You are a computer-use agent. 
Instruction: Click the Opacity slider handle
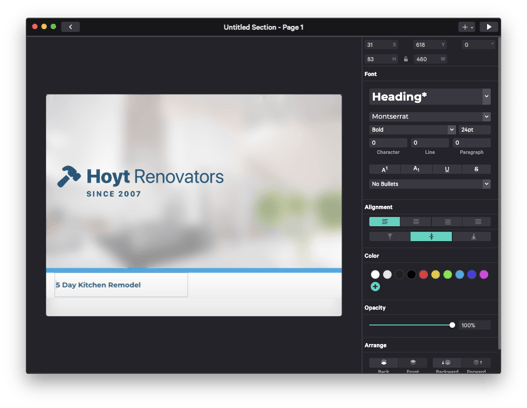coord(452,325)
